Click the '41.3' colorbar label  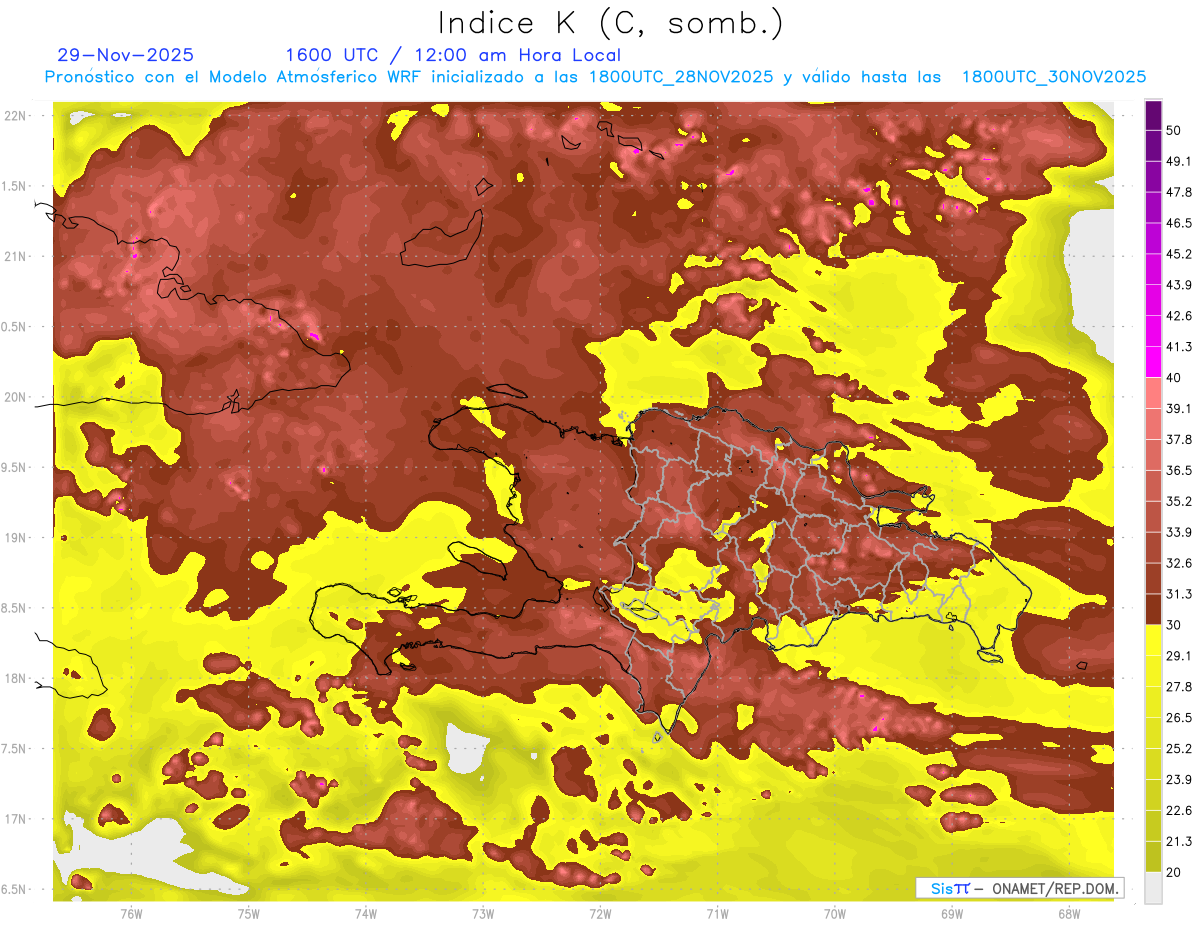[1179, 347]
